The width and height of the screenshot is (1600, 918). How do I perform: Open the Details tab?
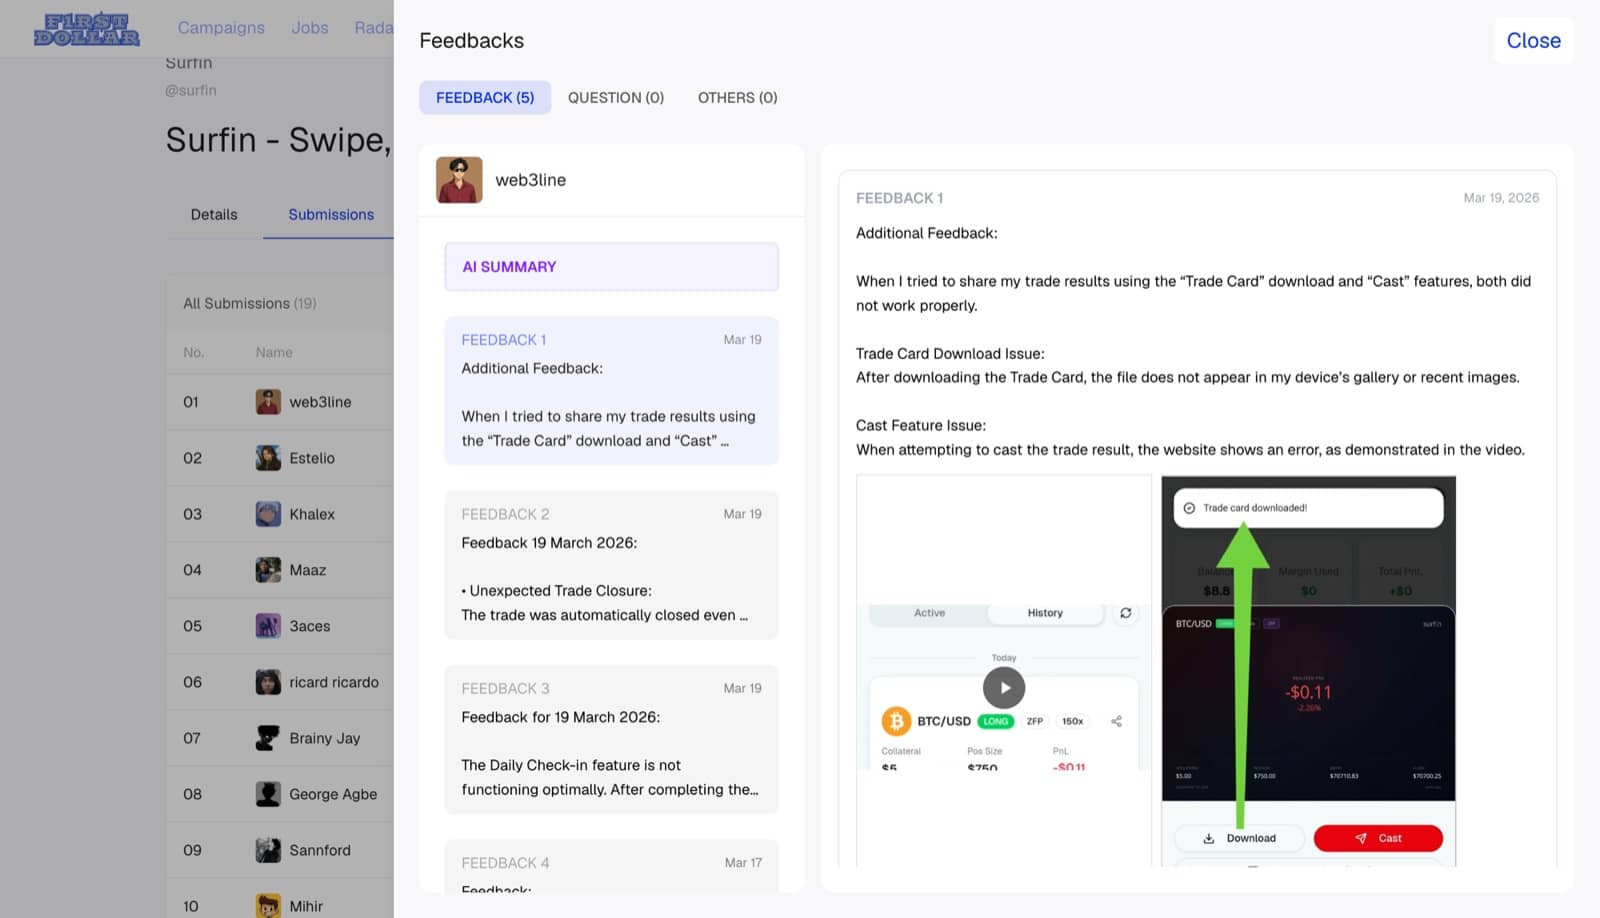pos(214,214)
